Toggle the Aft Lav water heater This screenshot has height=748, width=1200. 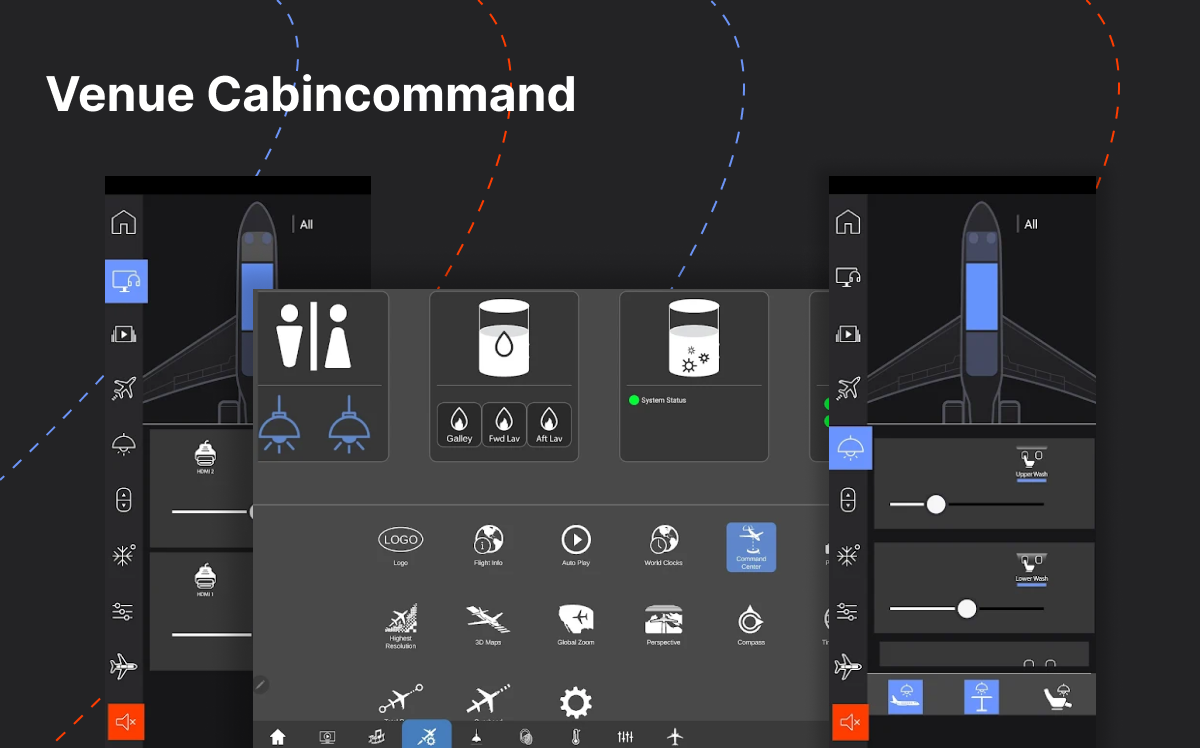point(549,424)
